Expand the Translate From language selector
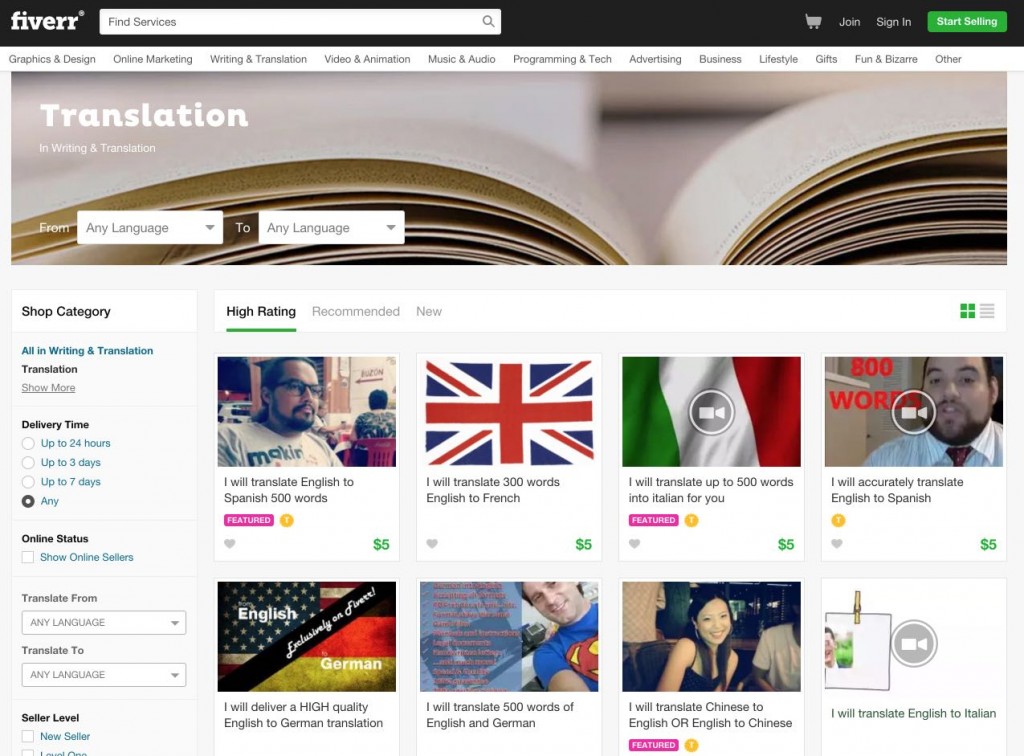Image resolution: width=1024 pixels, height=756 pixels. [x=103, y=622]
